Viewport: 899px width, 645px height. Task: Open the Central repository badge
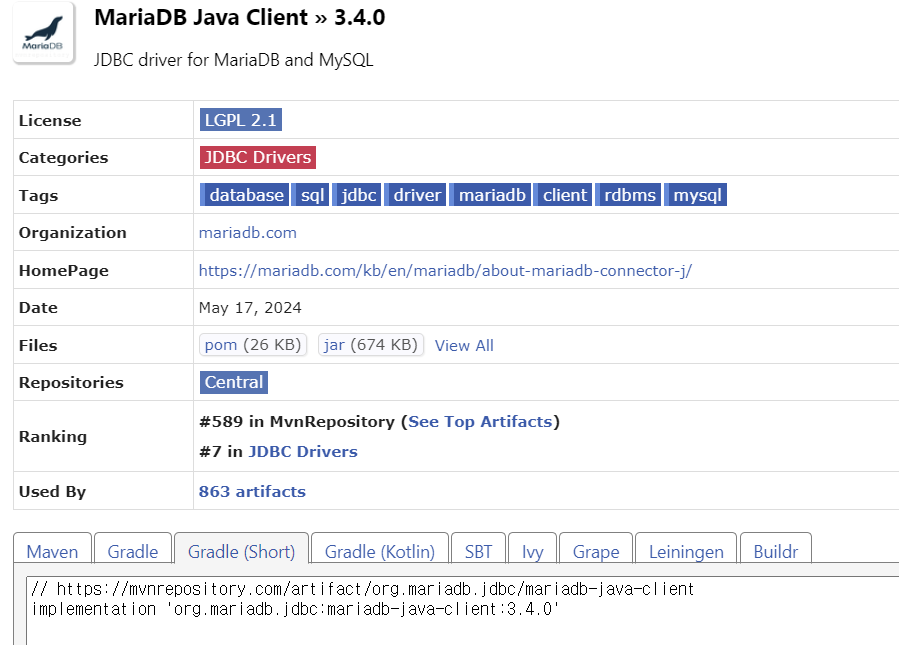coord(234,382)
